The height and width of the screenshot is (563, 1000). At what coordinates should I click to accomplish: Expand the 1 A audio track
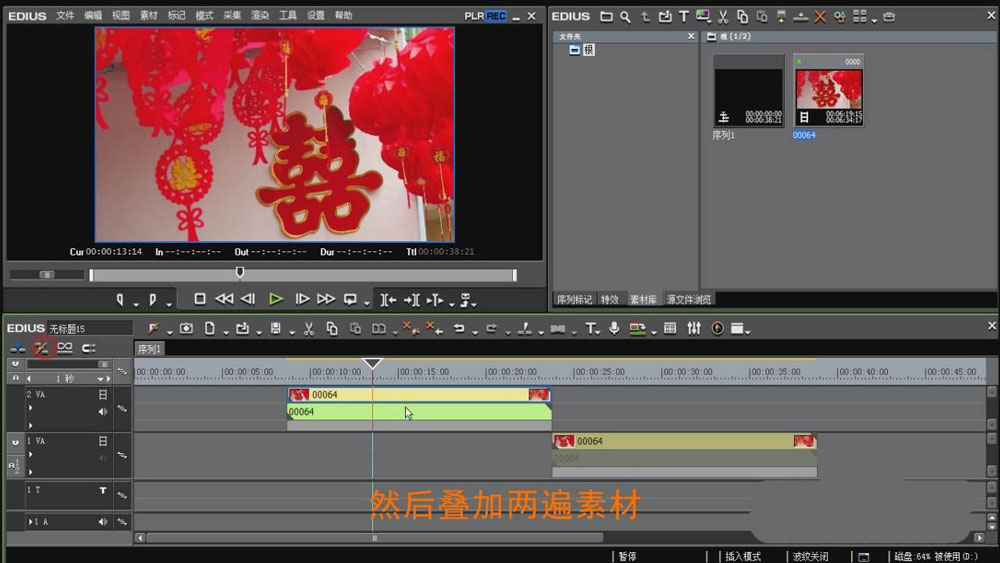pyautogui.click(x=31, y=522)
